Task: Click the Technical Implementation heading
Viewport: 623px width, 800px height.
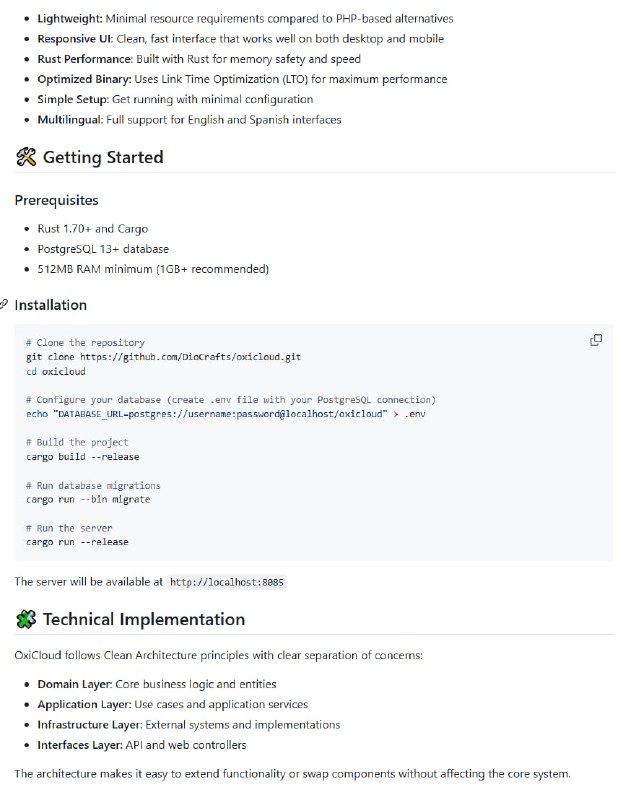Action: pyautogui.click(x=143, y=620)
